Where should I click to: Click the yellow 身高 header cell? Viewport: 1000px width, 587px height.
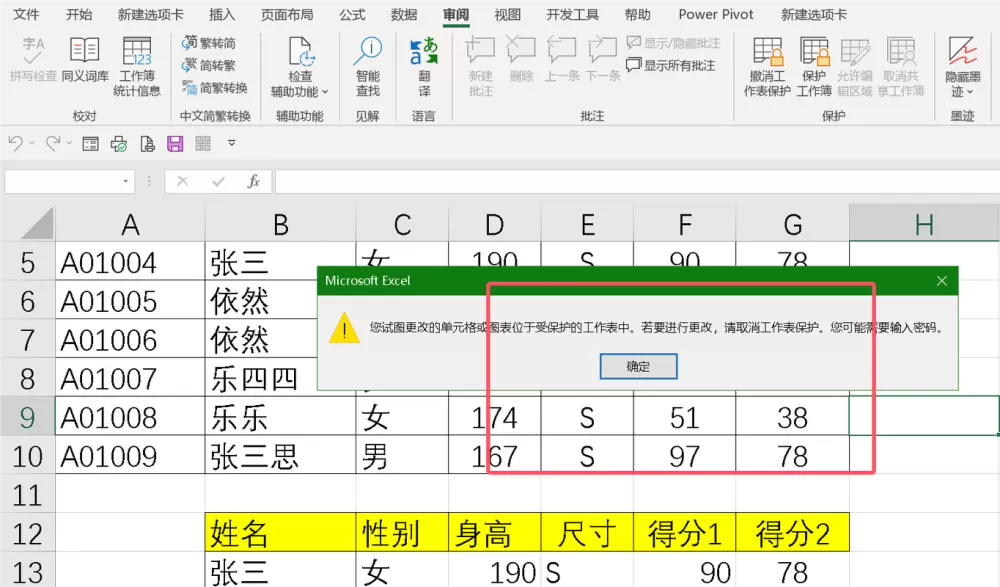click(495, 533)
